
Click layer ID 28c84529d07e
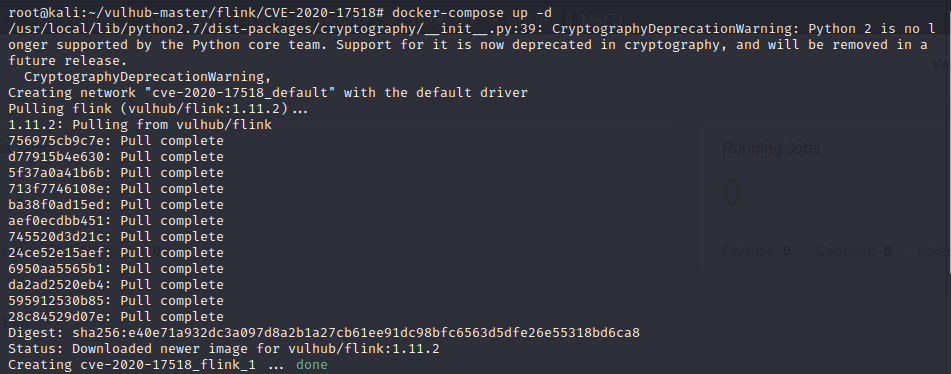(61, 316)
